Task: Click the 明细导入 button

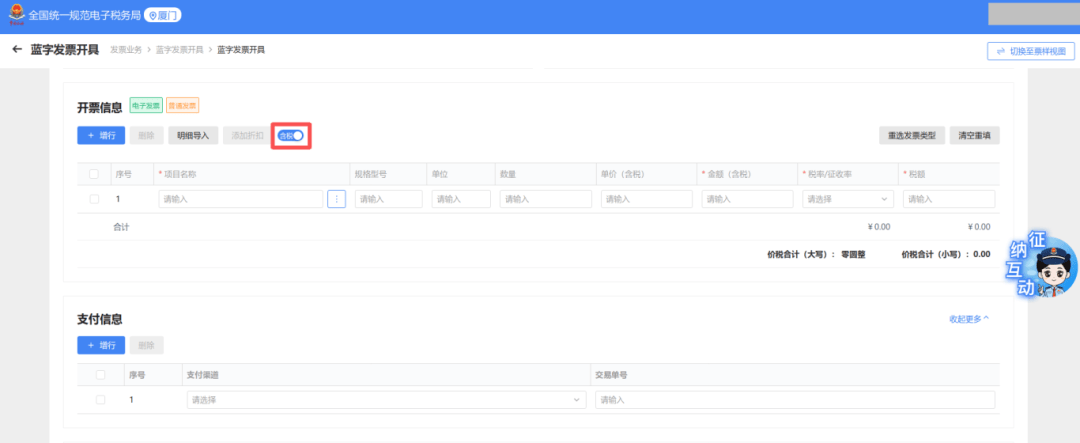Action: tap(193, 135)
